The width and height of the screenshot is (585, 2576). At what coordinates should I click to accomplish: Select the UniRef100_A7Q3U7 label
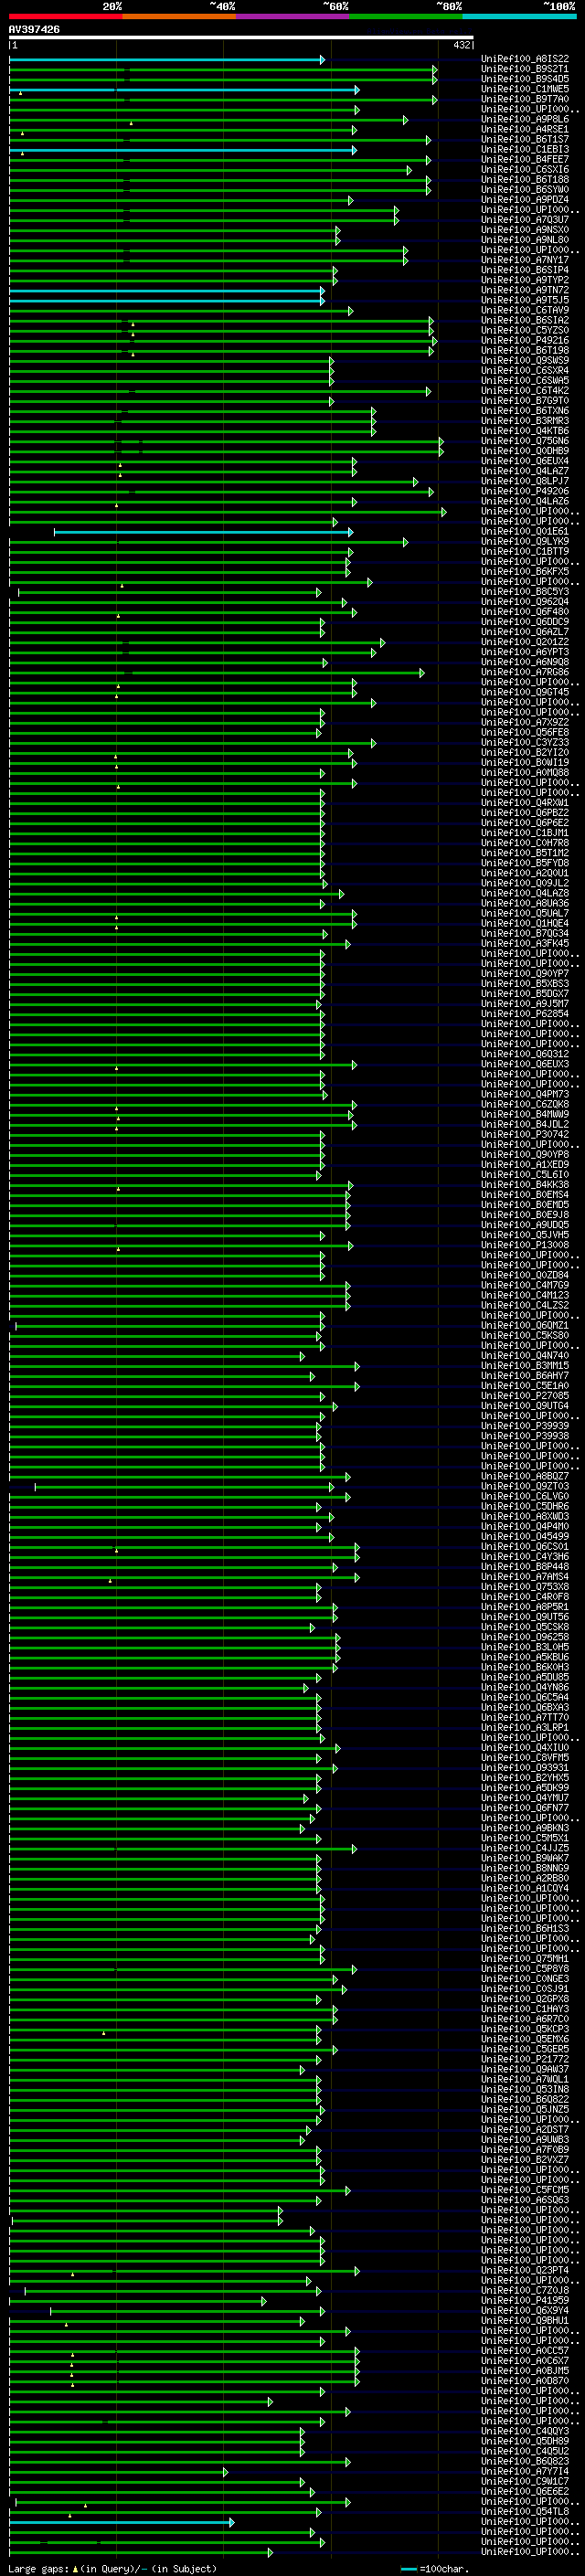point(525,219)
